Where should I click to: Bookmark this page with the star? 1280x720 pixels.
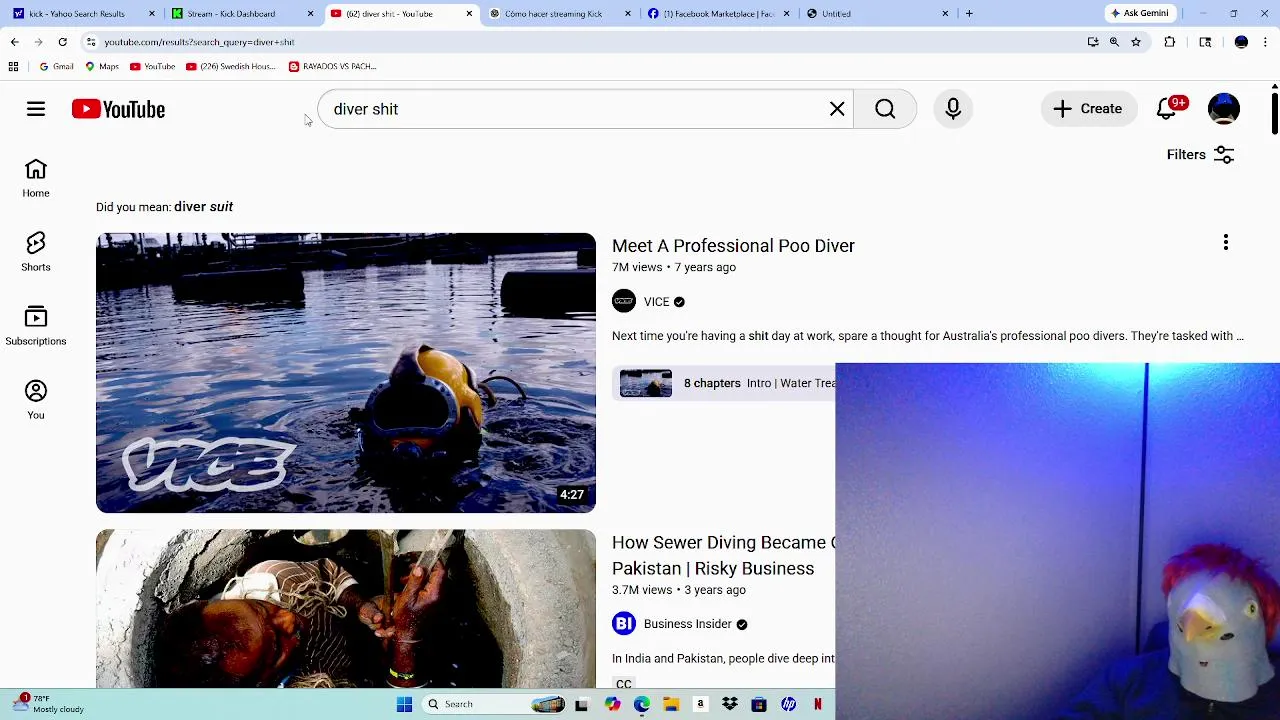(1136, 42)
